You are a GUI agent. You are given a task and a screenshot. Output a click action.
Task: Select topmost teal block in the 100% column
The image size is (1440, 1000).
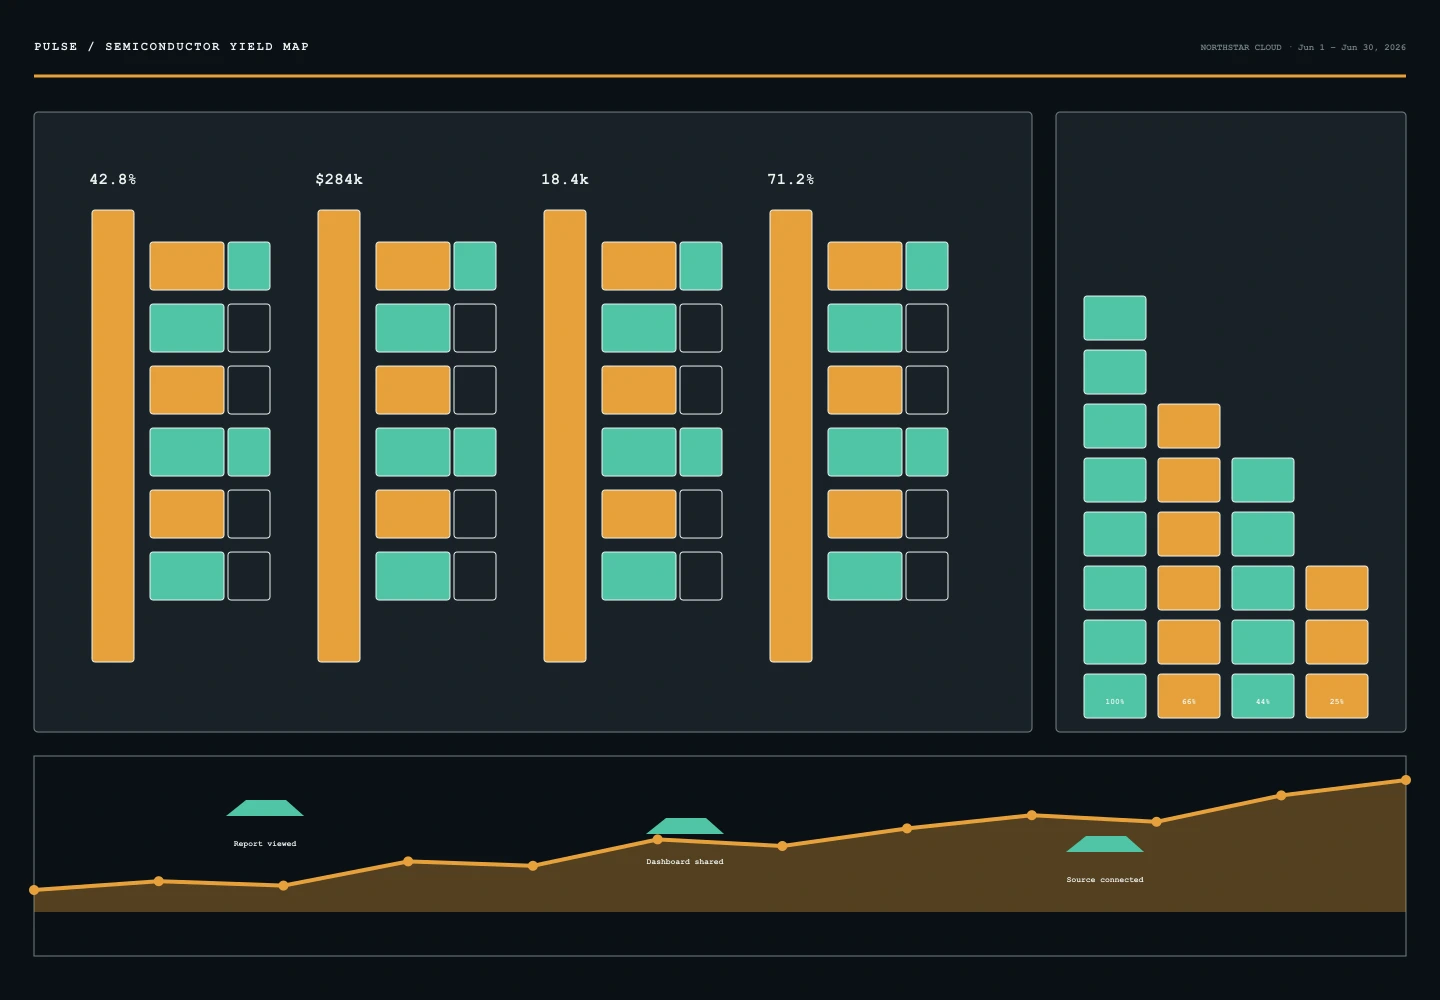[x=1115, y=318]
